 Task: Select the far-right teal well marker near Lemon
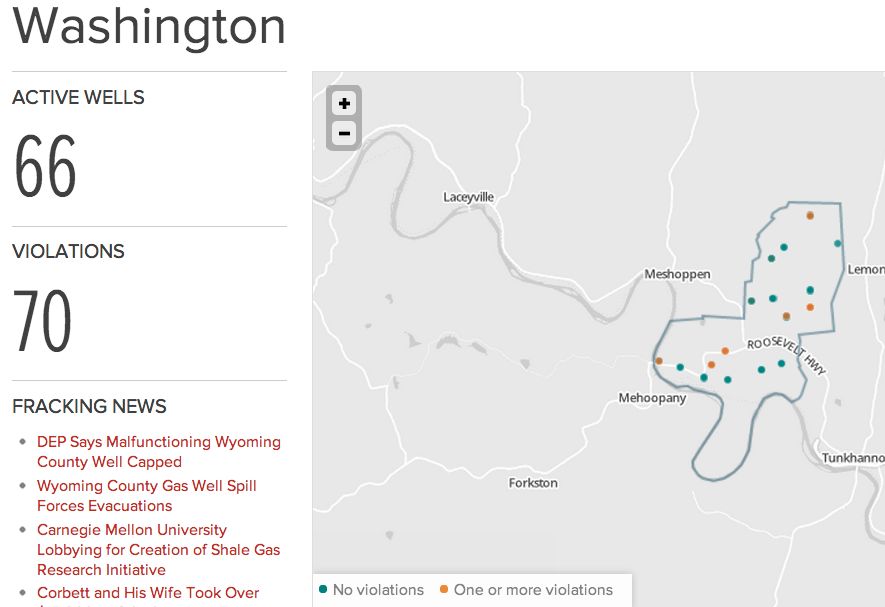click(838, 243)
